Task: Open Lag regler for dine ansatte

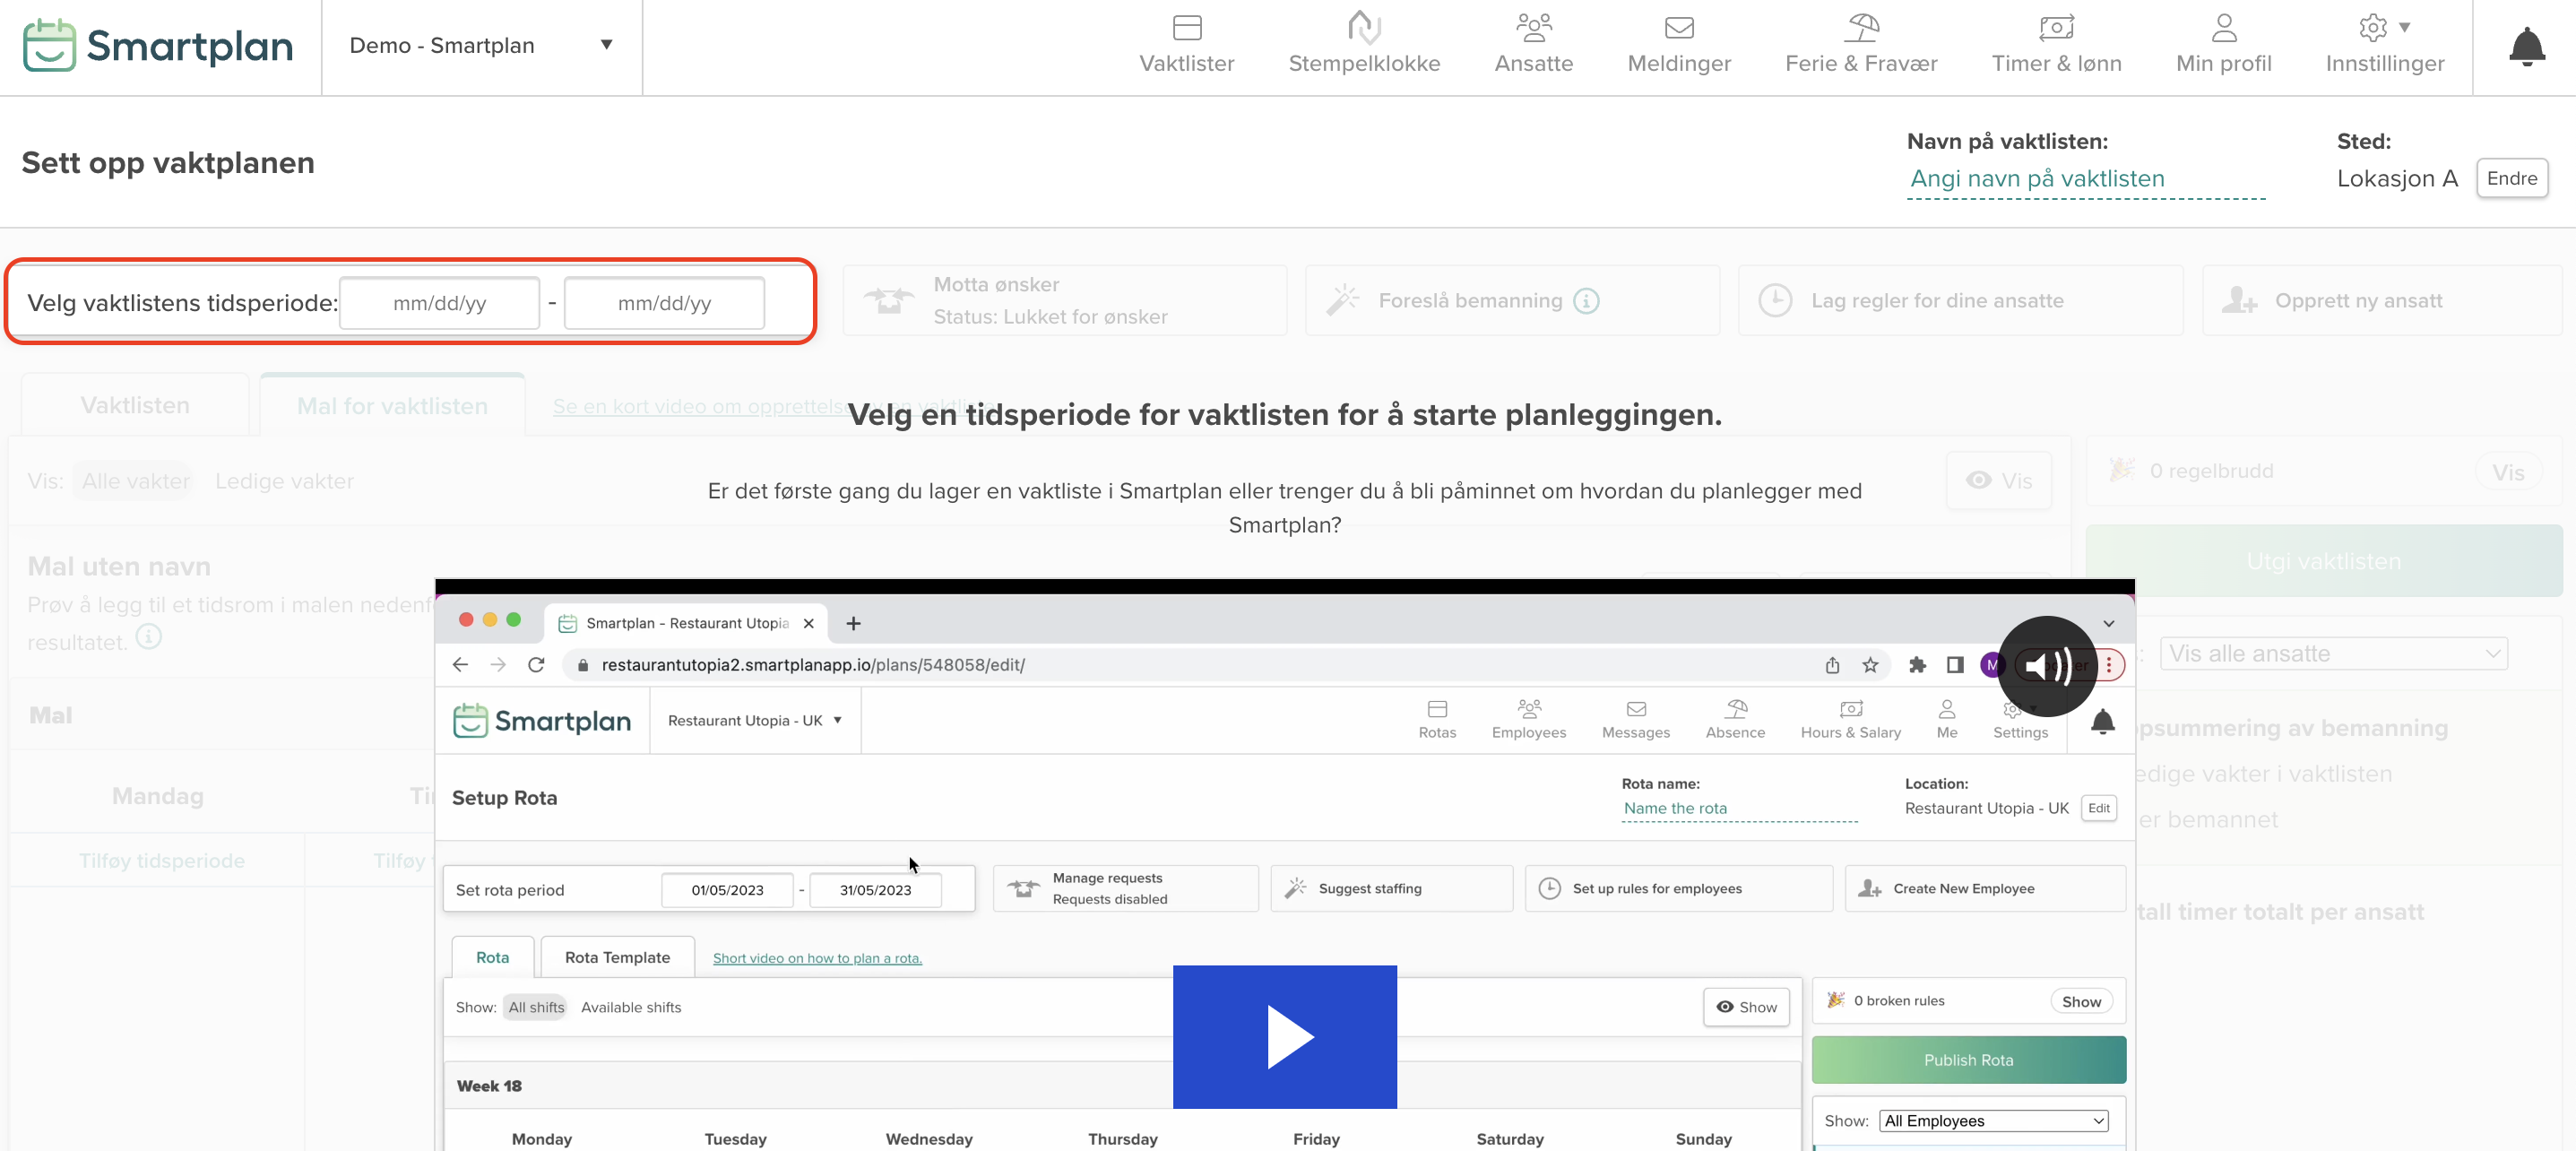Action: click(x=1959, y=300)
